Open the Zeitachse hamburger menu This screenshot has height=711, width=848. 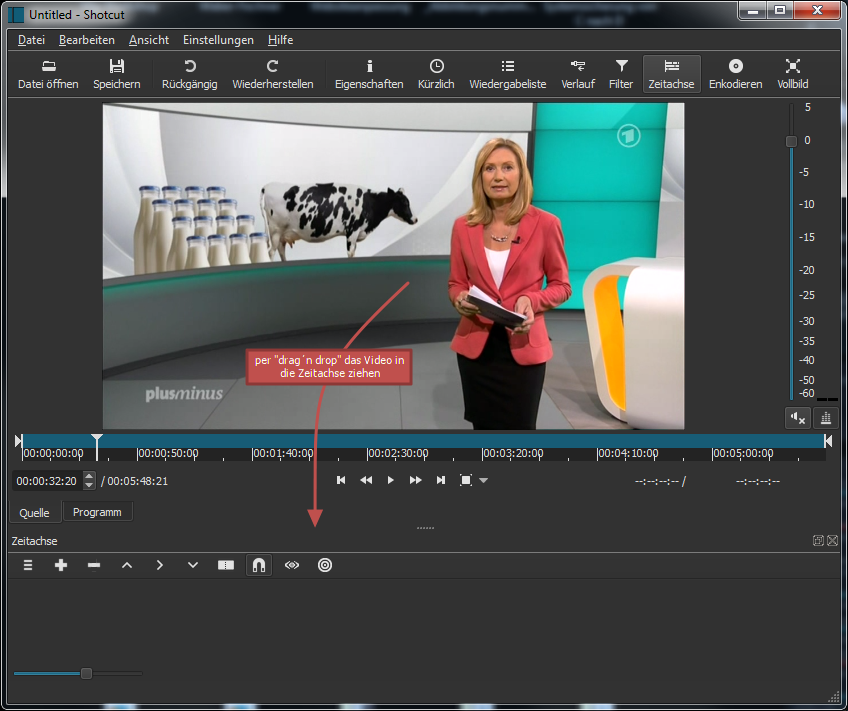pos(28,565)
